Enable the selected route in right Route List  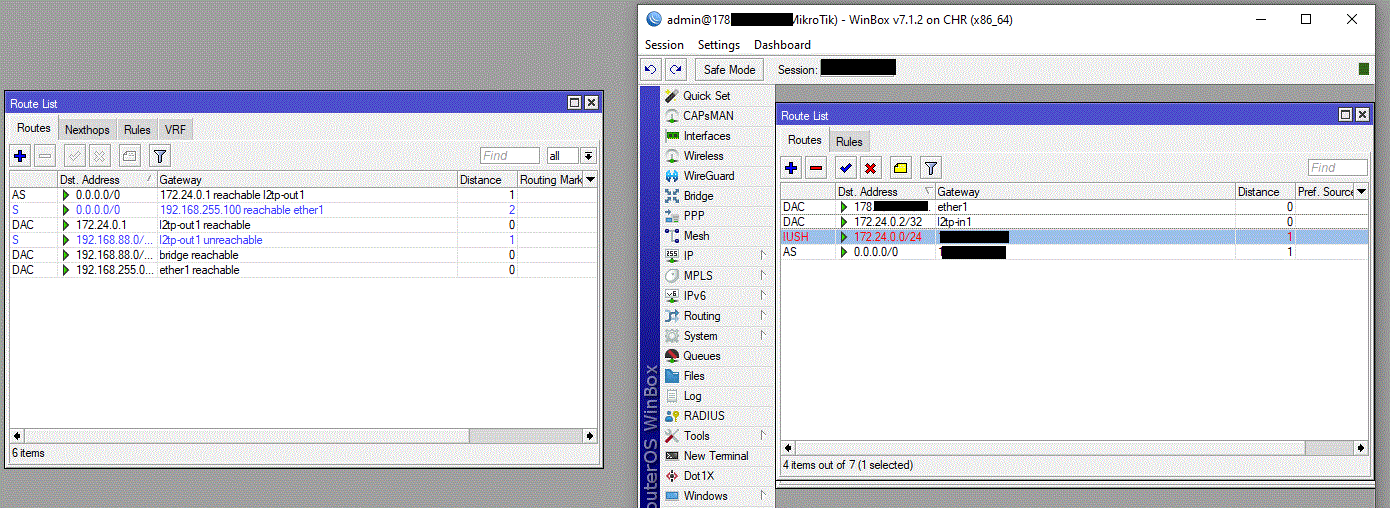[846, 168]
